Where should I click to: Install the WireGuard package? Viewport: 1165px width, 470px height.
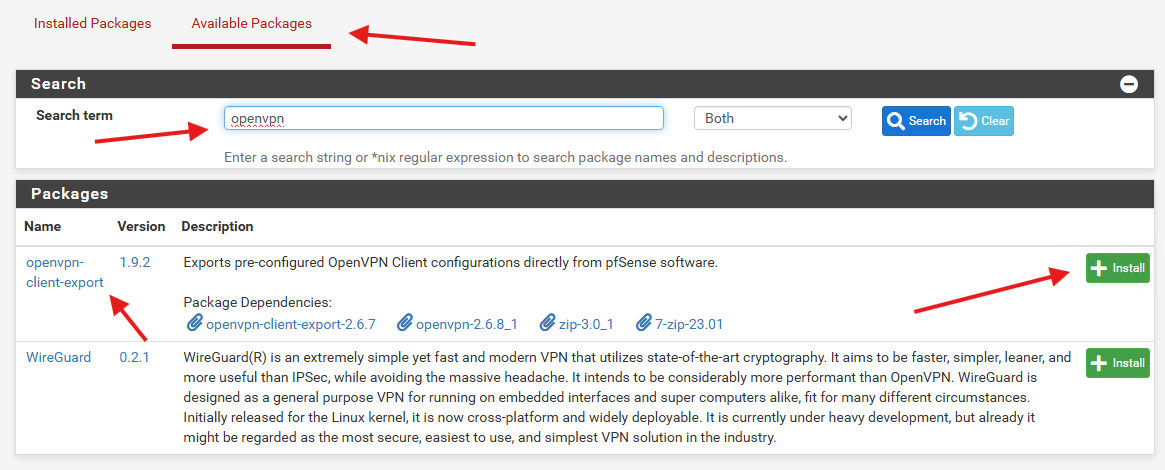(1117, 363)
